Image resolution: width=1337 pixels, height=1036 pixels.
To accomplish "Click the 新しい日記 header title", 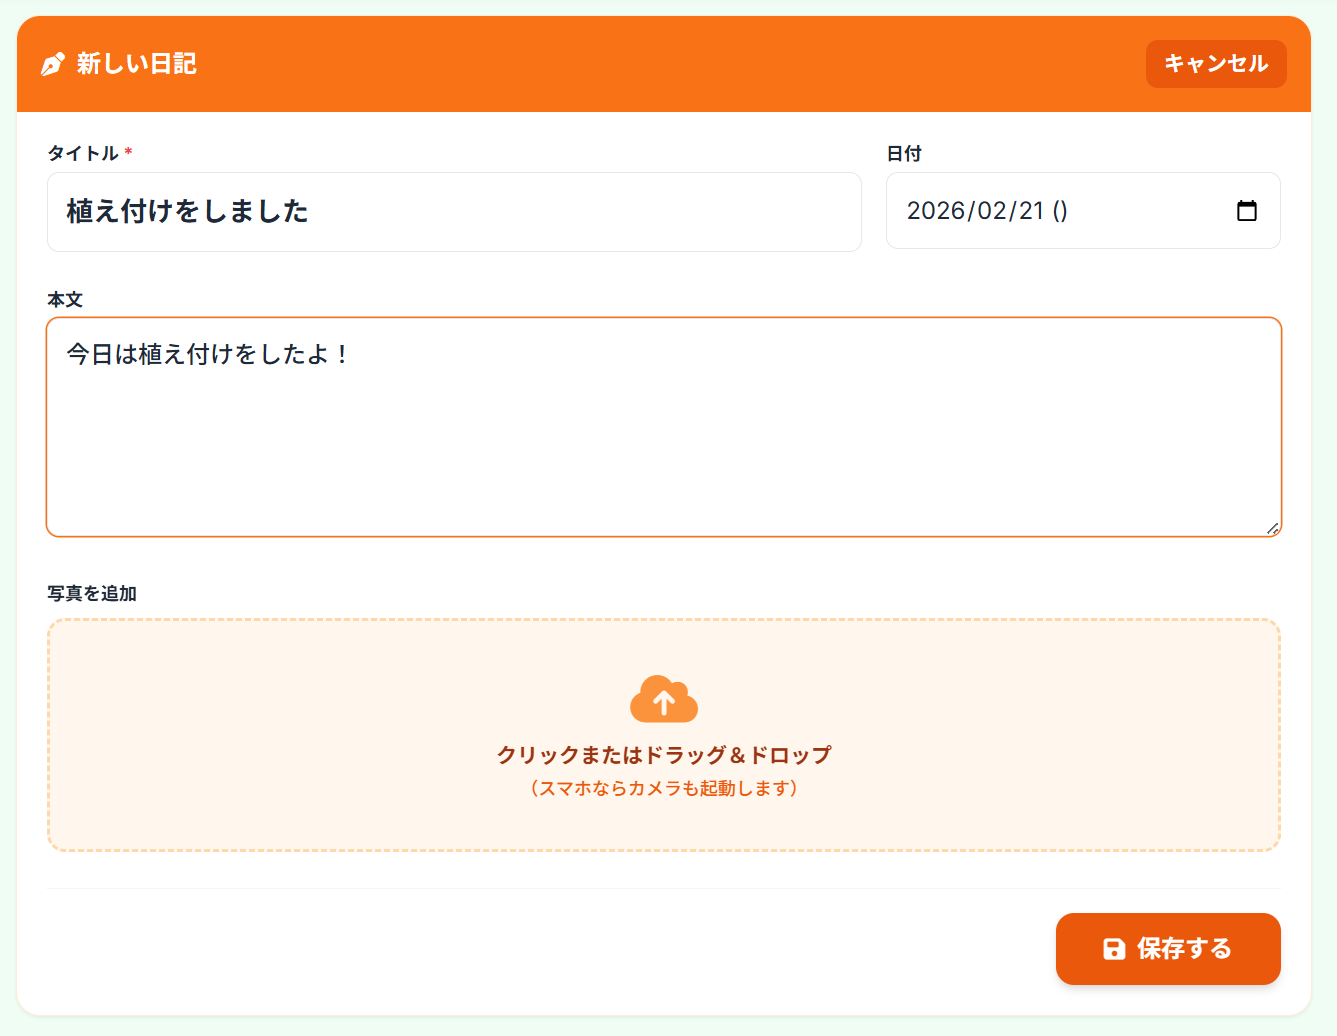I will [136, 63].
